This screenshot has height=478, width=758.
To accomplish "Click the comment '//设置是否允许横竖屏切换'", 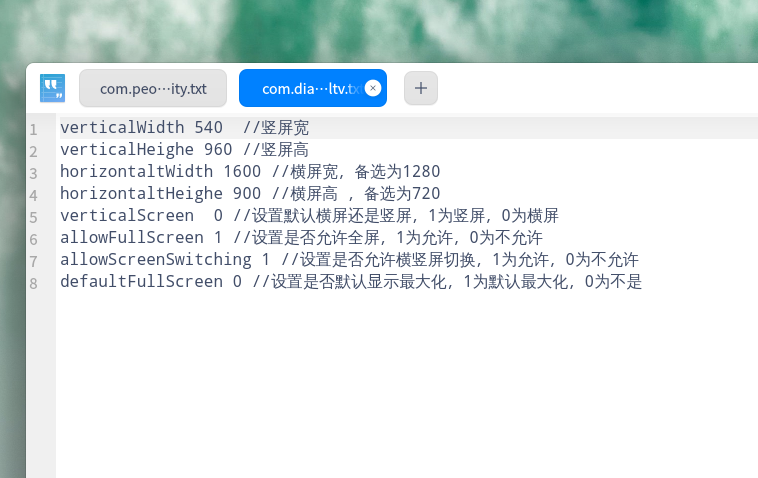I will pyautogui.click(x=379, y=260).
